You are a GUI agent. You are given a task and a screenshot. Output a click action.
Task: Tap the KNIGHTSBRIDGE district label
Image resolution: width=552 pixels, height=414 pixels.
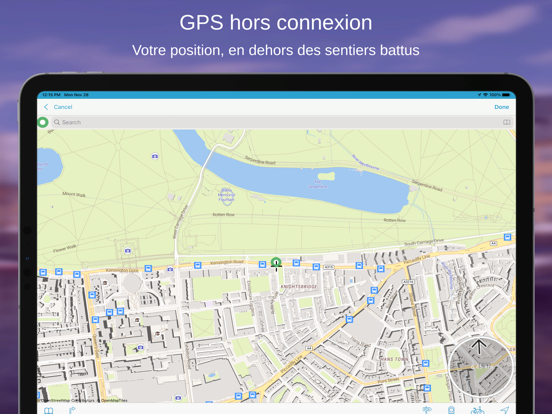[x=299, y=287]
